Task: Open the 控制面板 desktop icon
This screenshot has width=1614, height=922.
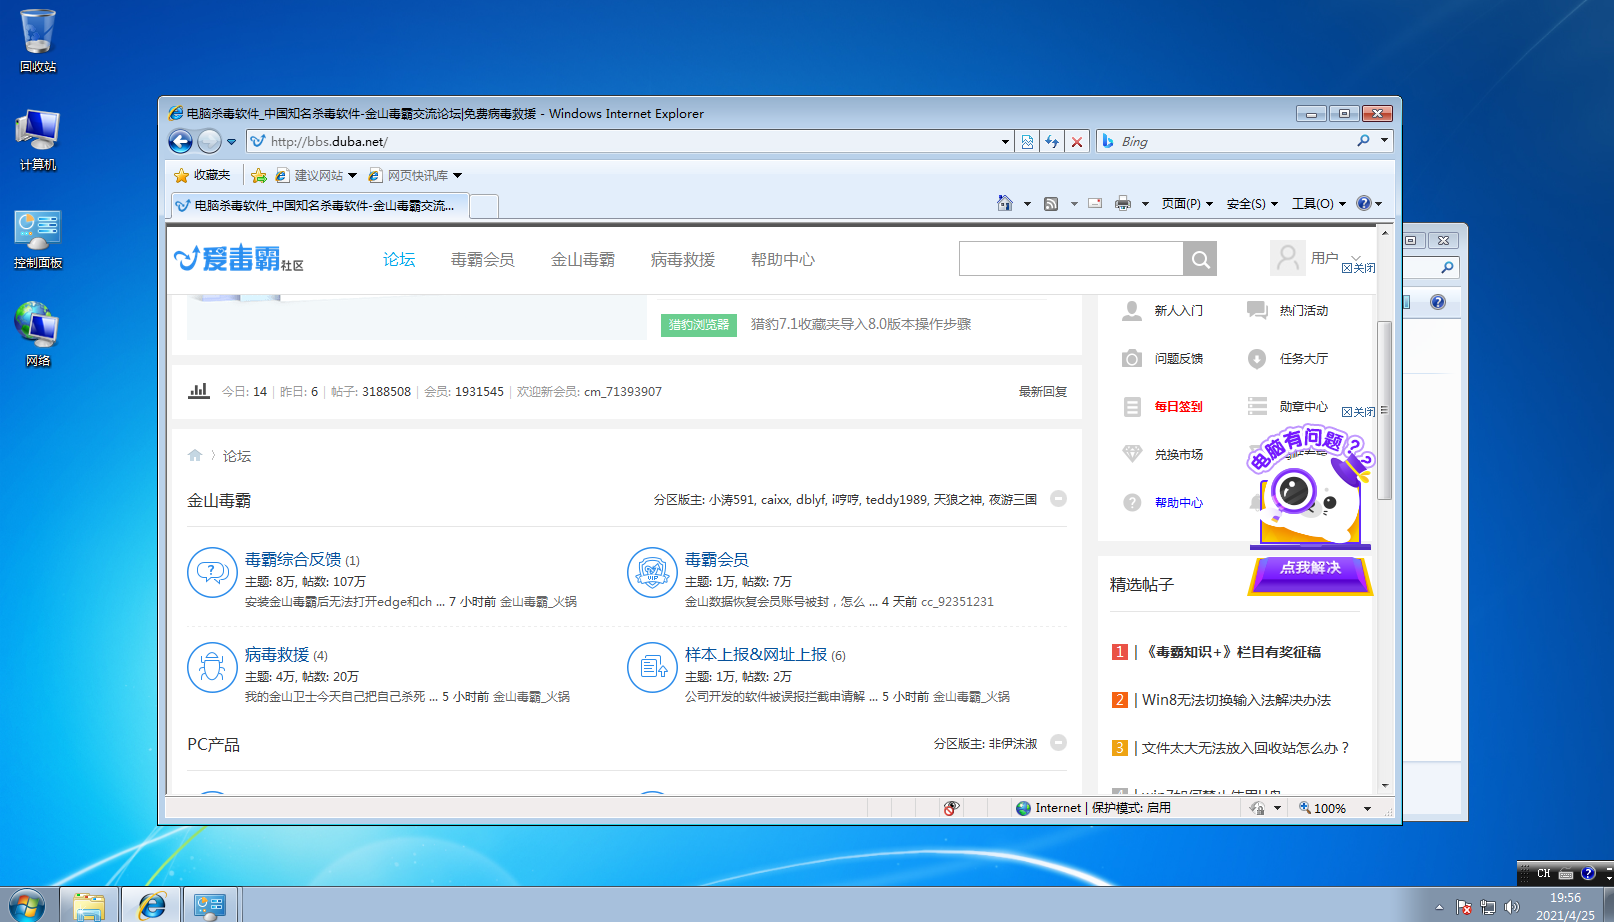Action: (38, 239)
